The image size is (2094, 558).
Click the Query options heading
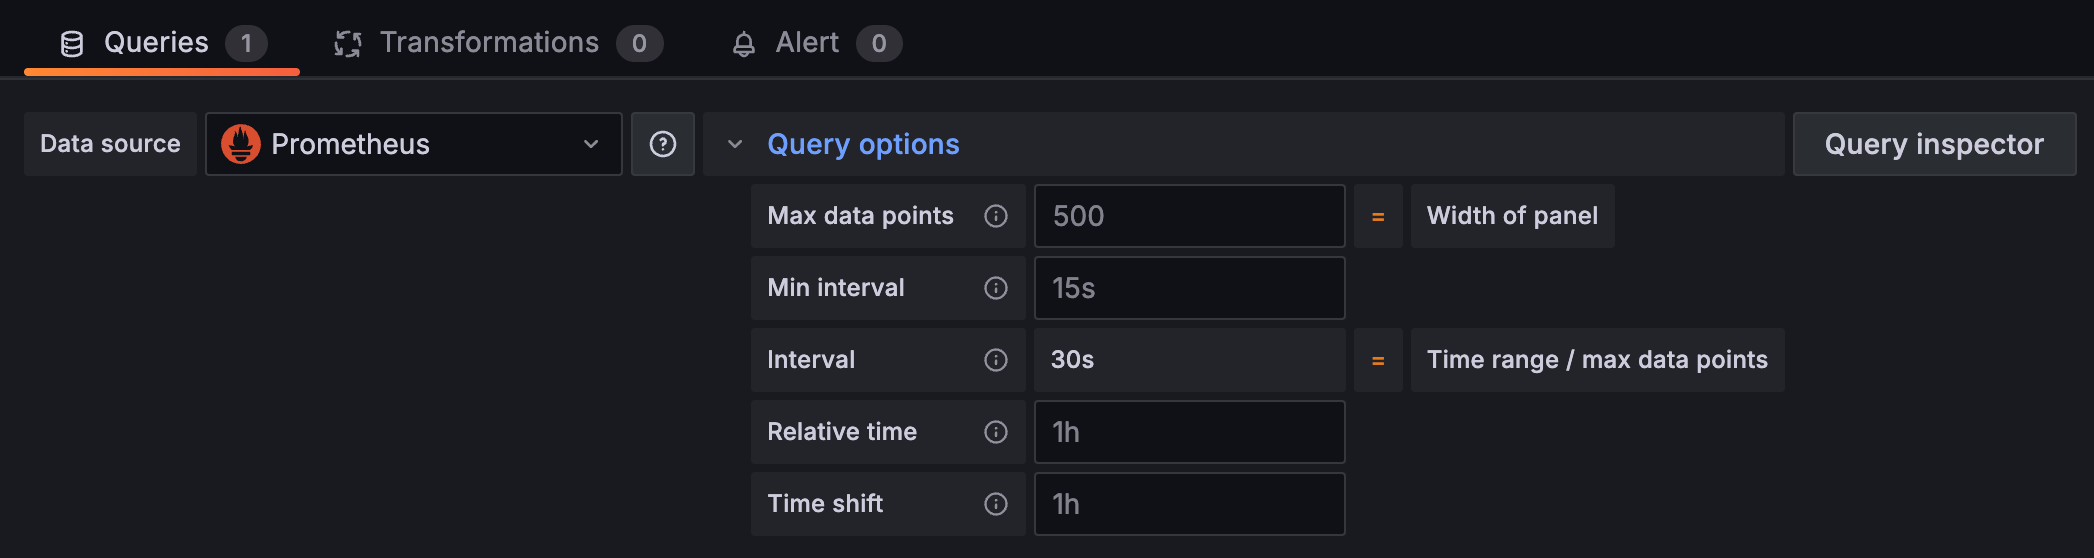[863, 144]
